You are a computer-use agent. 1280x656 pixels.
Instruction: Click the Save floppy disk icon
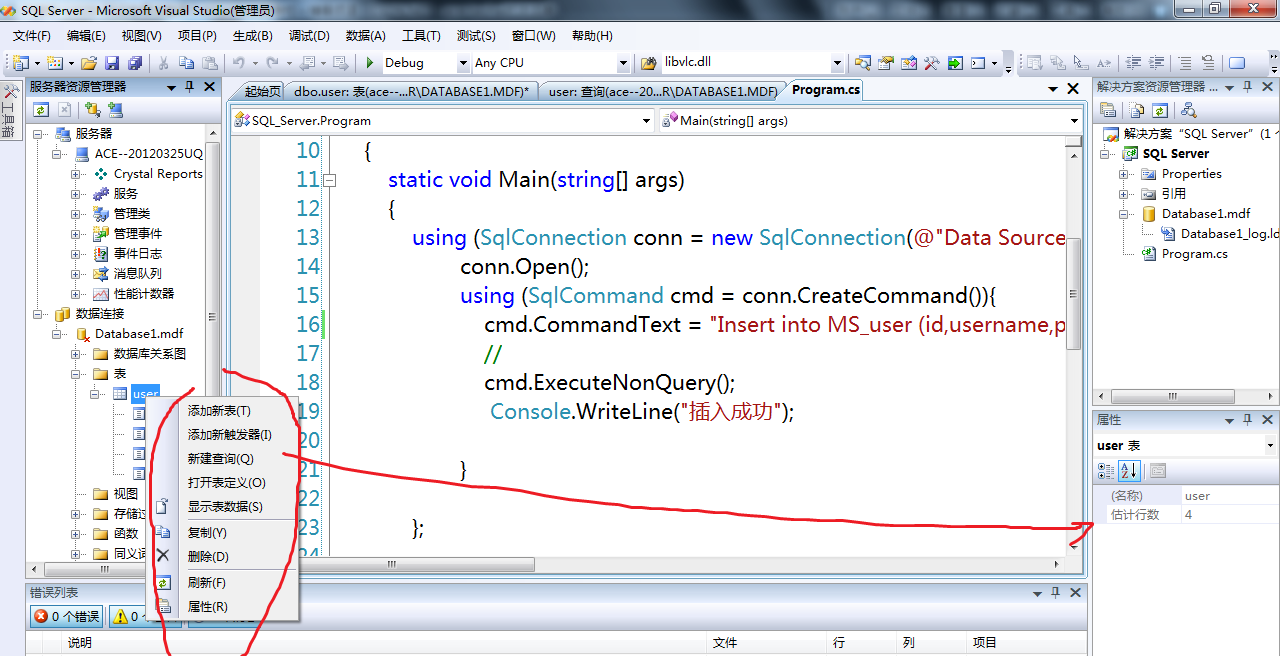coord(112,63)
